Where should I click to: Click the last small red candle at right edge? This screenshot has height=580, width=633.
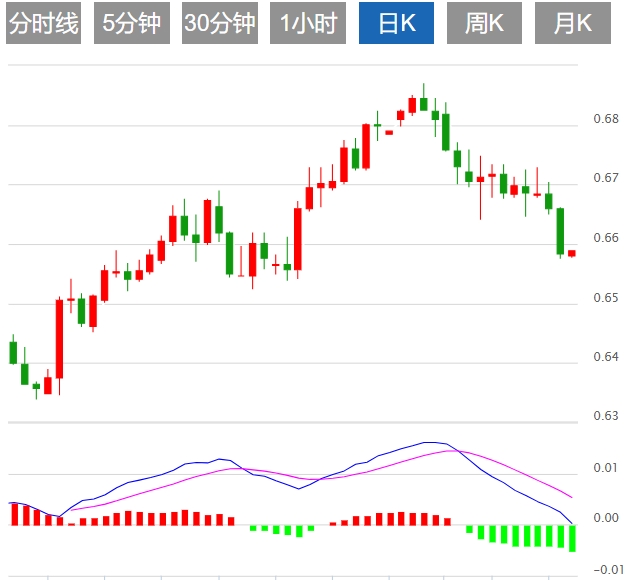click(572, 253)
